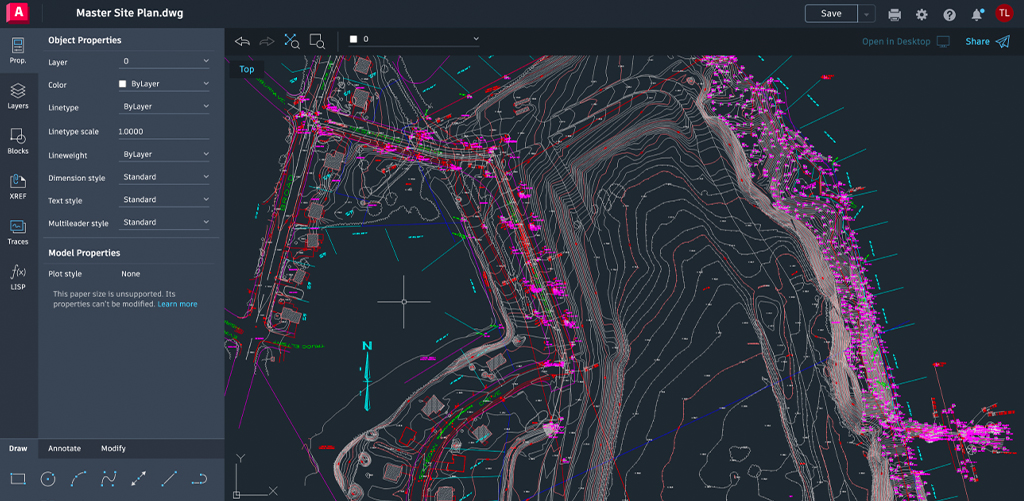Follow the Learn more link
The image size is (1024, 501).
pyautogui.click(x=177, y=304)
